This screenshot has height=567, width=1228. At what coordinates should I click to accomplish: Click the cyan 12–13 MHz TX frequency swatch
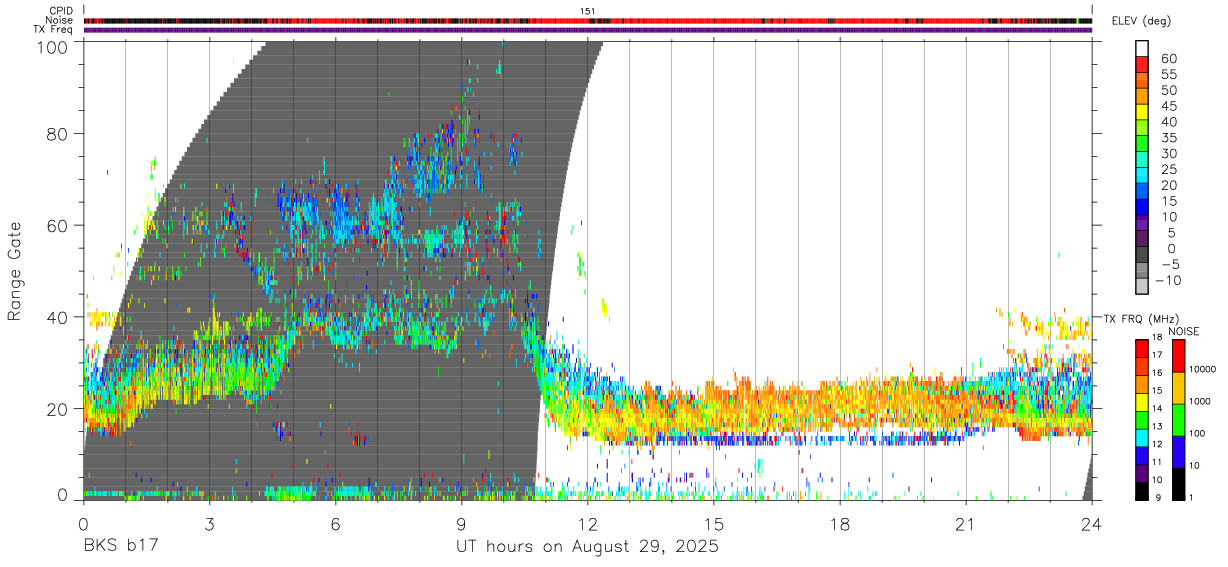pos(1142,437)
